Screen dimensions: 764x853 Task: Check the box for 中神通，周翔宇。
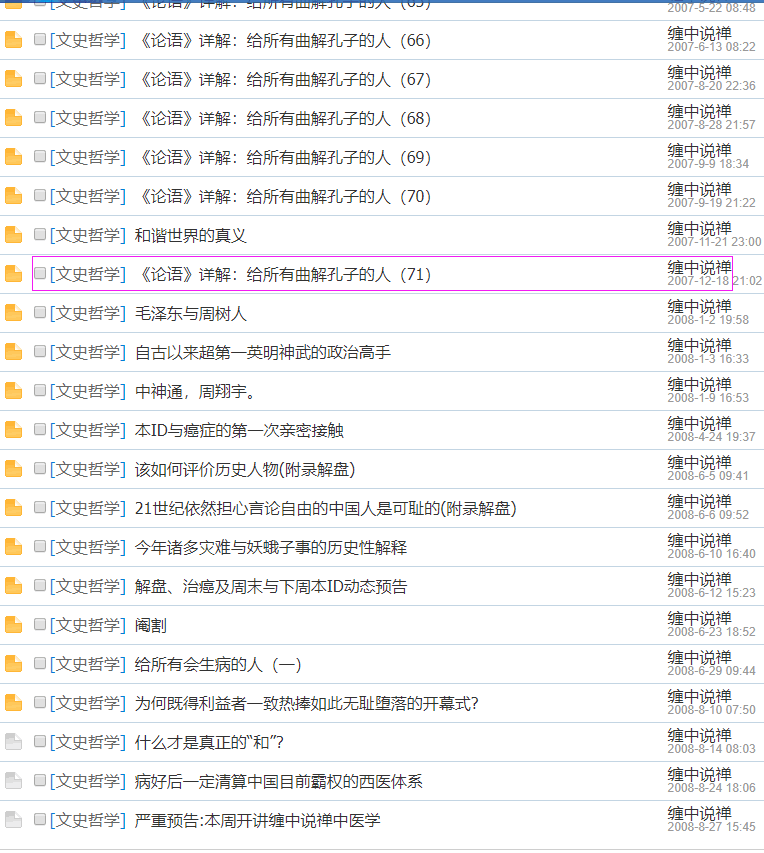(40, 390)
